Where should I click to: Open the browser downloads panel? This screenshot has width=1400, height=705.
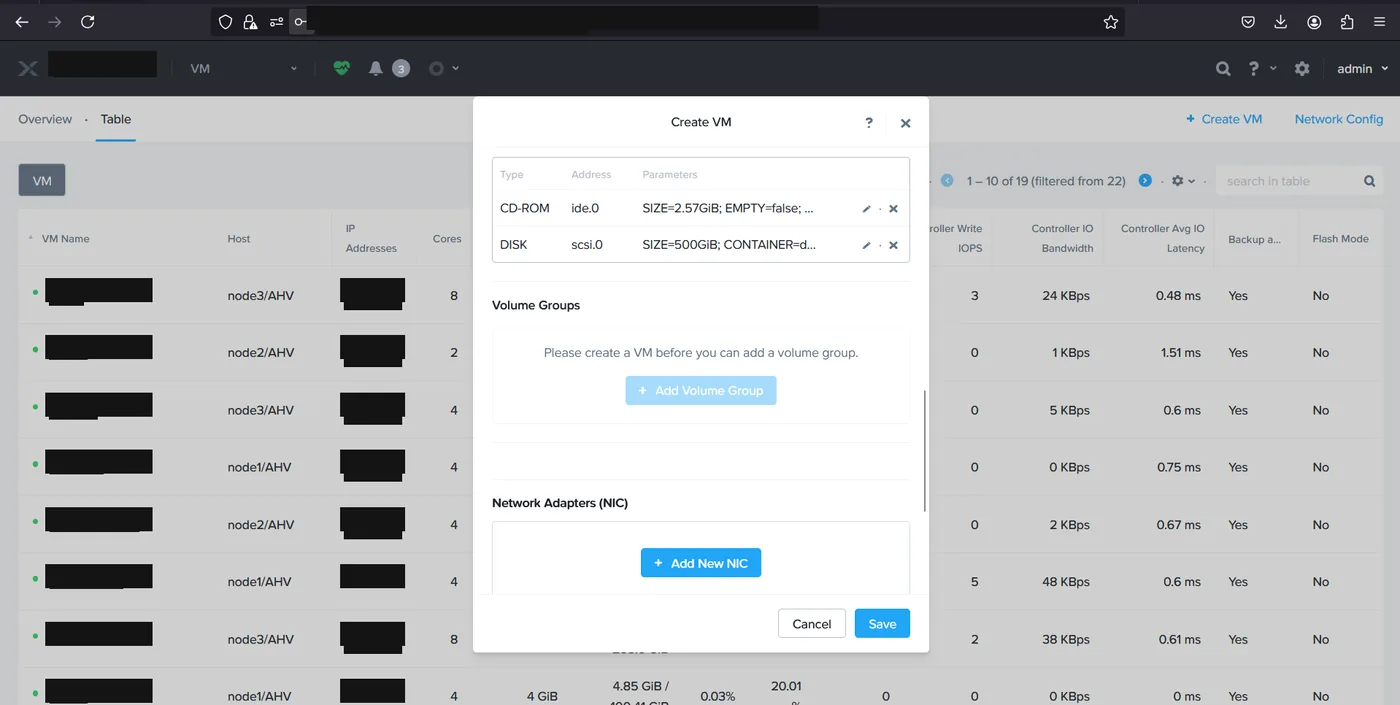pos(1281,22)
